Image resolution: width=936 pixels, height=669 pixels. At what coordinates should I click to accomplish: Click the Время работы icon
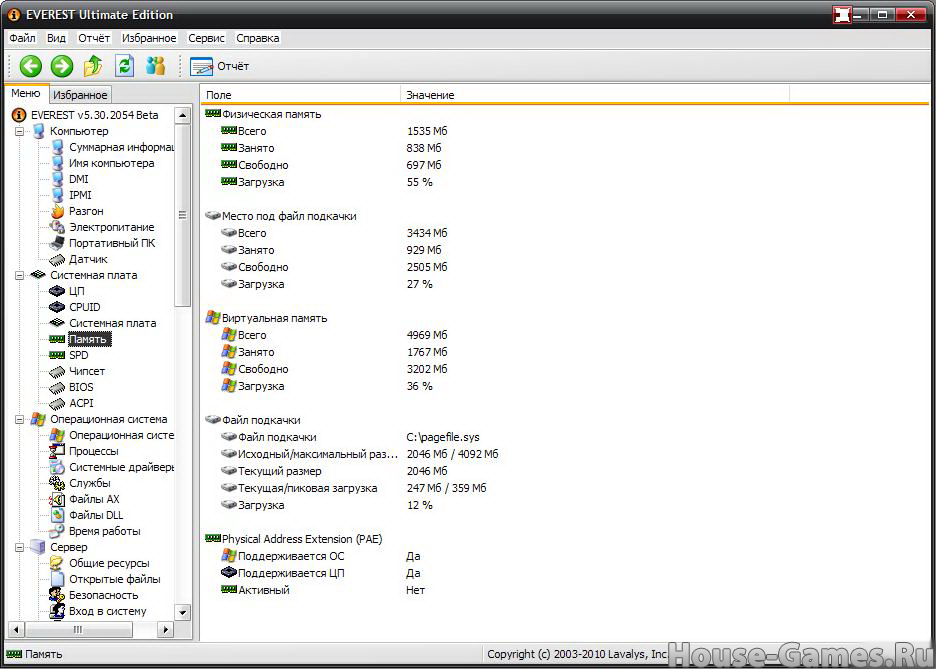[x=57, y=531]
